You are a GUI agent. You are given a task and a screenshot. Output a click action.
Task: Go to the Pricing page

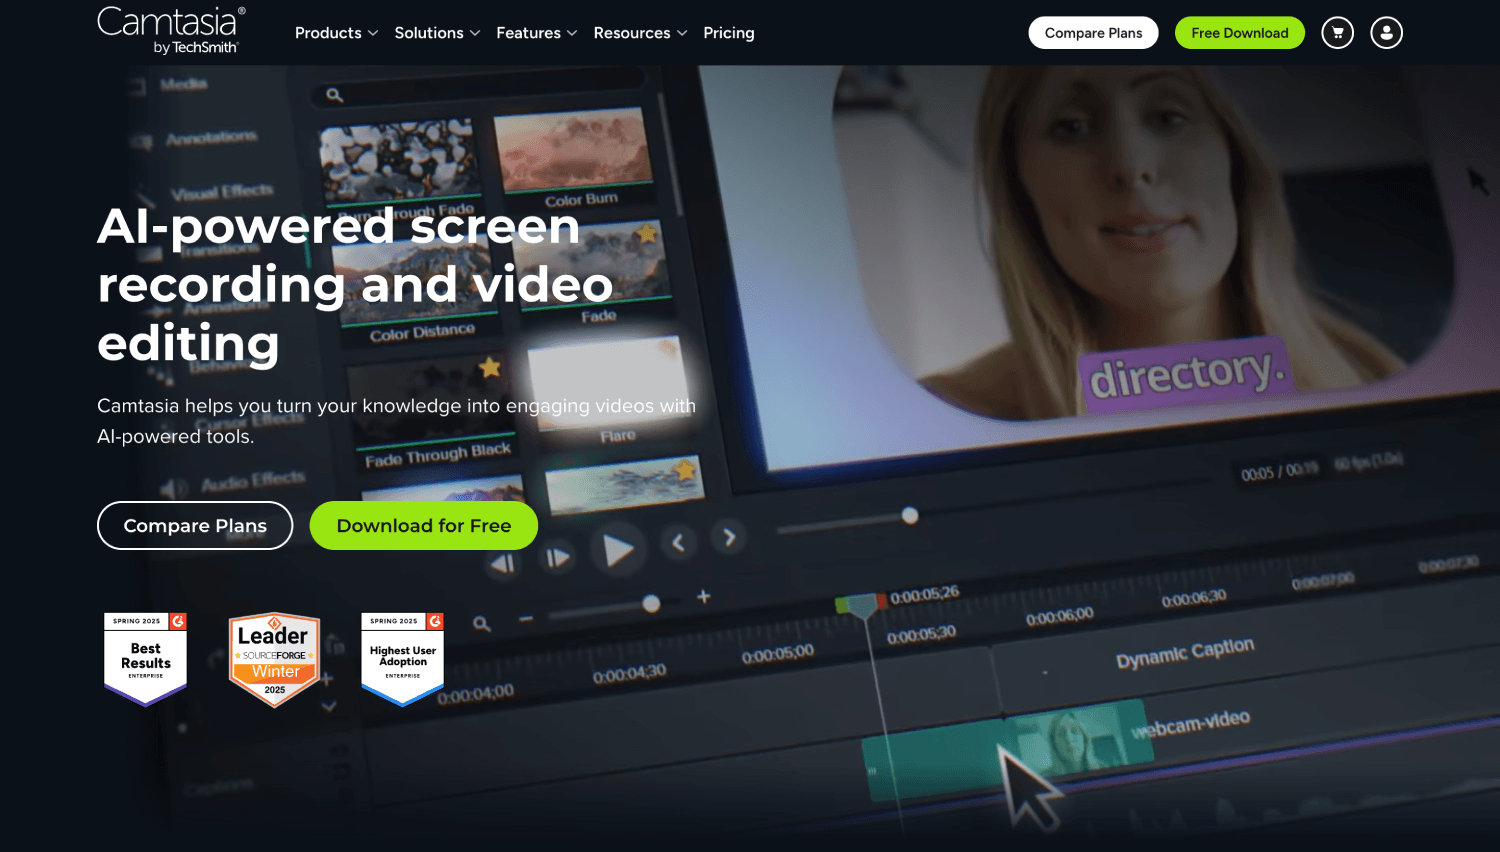729,33
